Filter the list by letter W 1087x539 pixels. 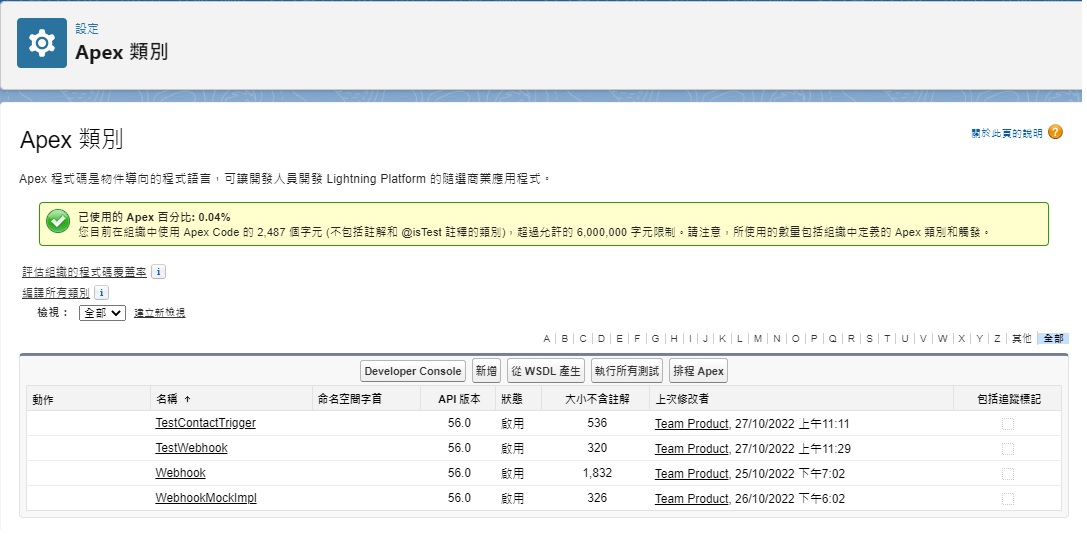pos(942,339)
